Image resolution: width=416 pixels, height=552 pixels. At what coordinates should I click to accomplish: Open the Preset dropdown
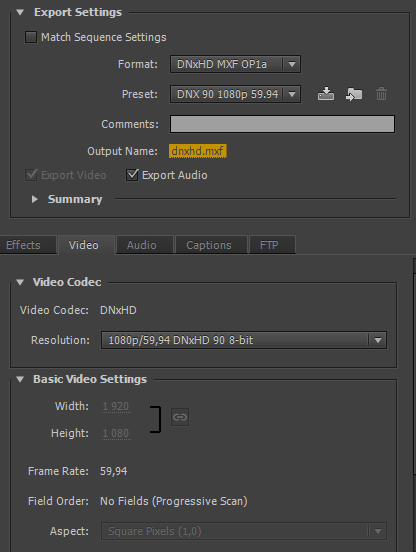tap(235, 94)
